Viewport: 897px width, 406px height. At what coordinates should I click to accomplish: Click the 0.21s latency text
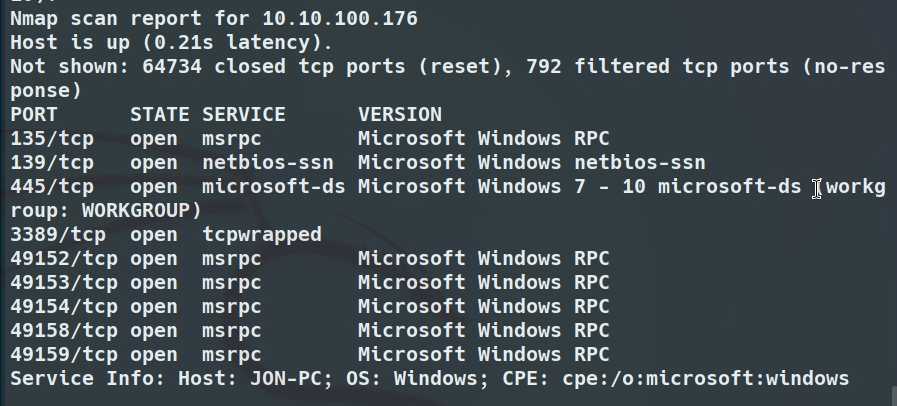coord(233,42)
